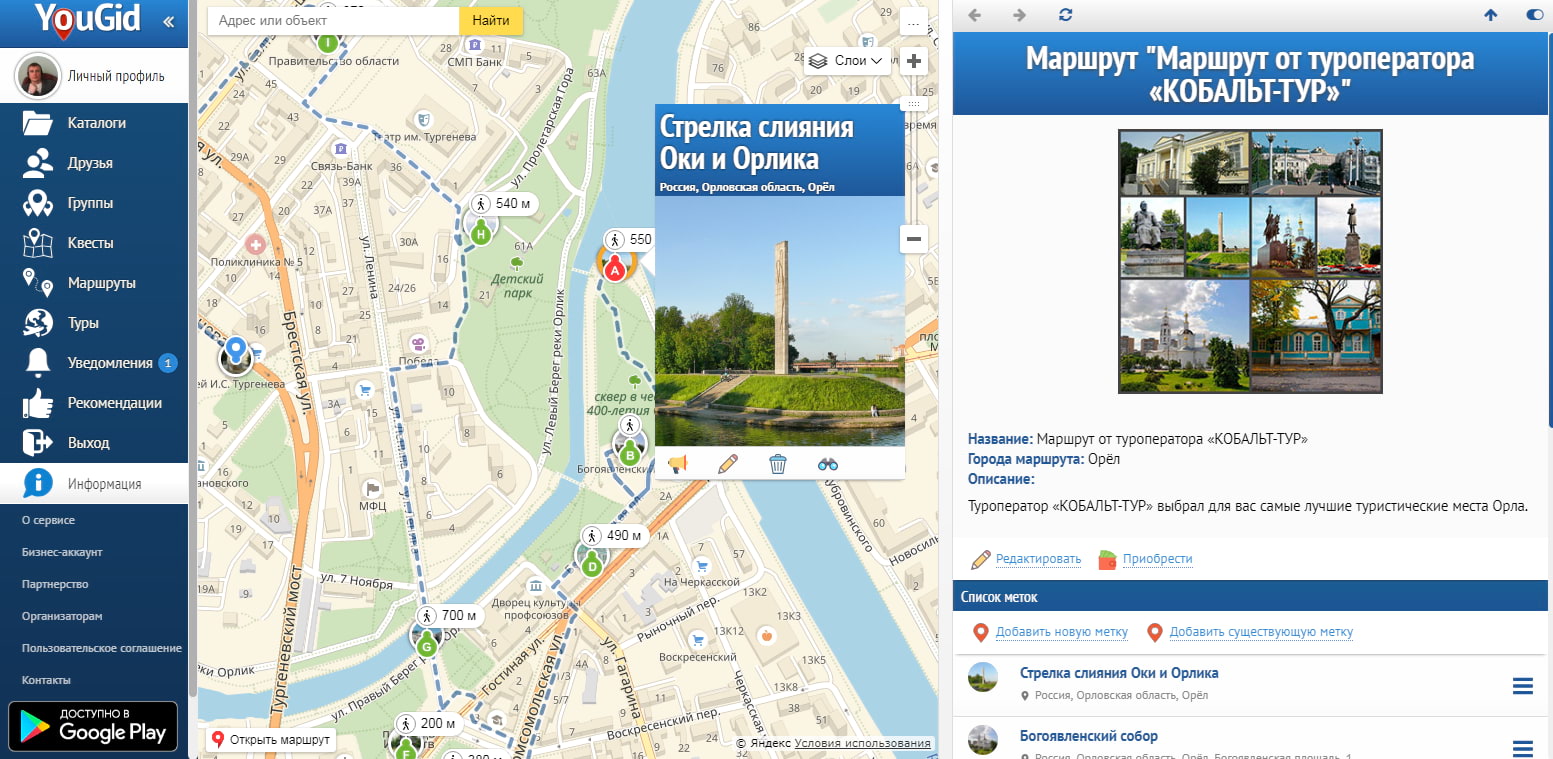Screen dimensions: 1553x759
Task: Collapse the sidebar with the double chevron
Action: coord(168,21)
